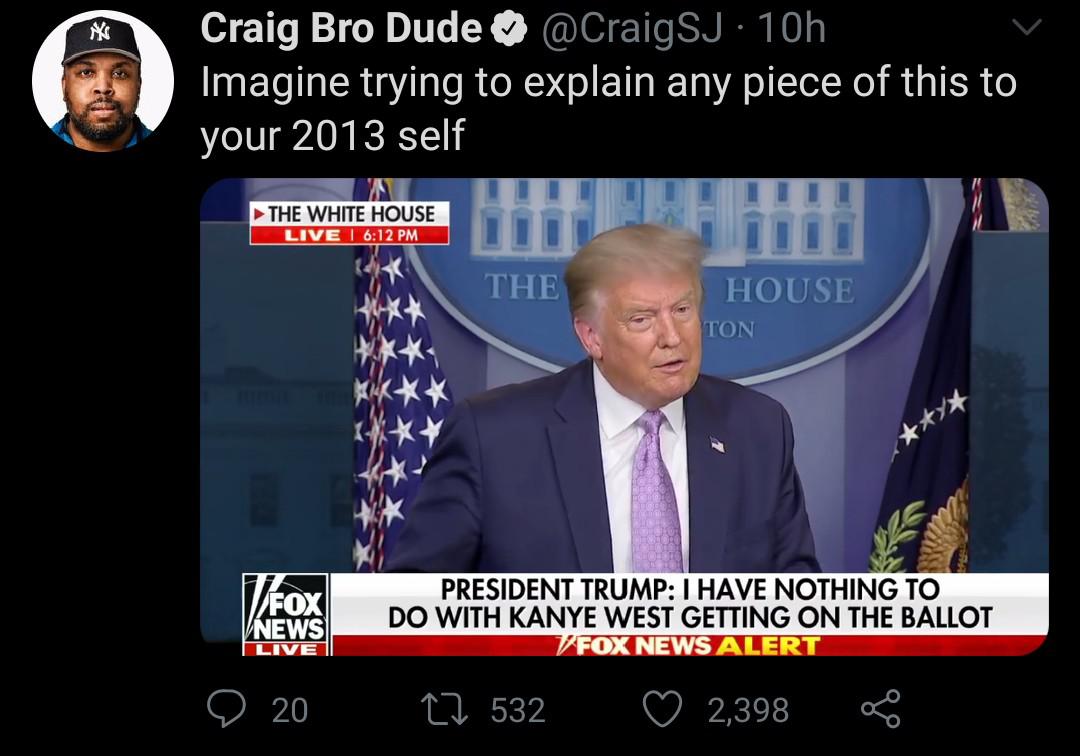Image resolution: width=1080 pixels, height=756 pixels.
Task: Open the tweet options chevron
Action: pos(1027,28)
